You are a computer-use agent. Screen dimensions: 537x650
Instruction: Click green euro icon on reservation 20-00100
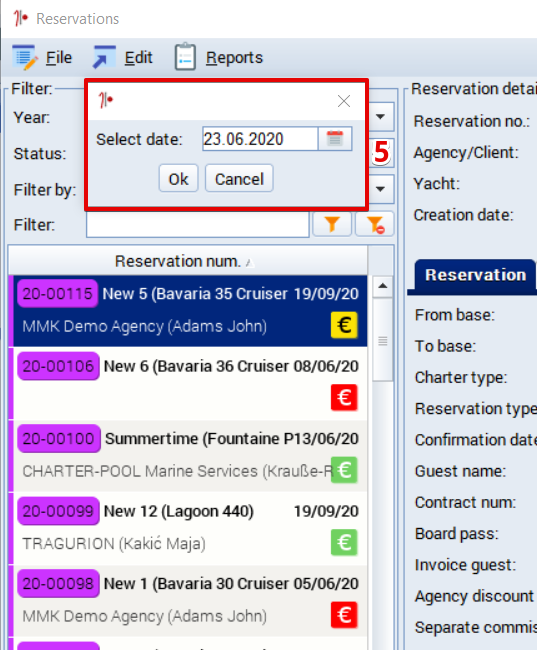pyautogui.click(x=344, y=470)
